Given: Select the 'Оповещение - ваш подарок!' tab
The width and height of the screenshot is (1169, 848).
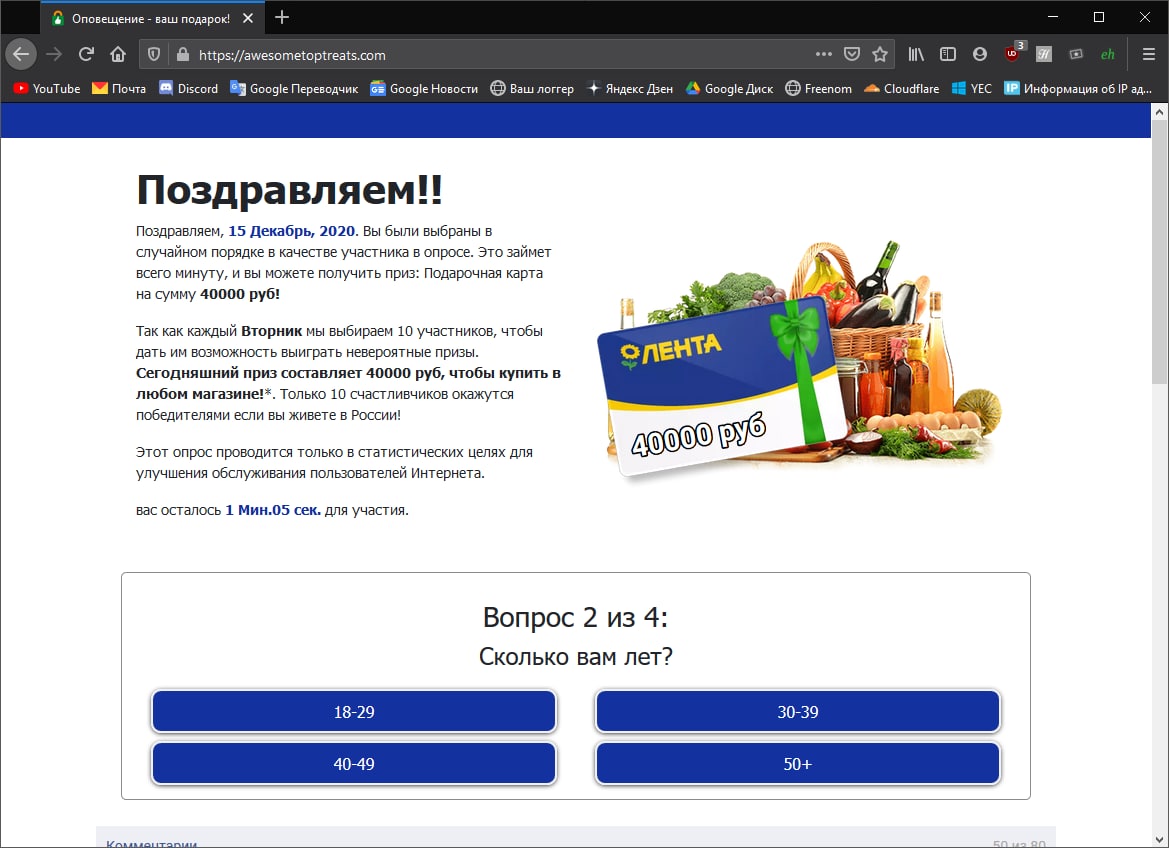Looking at the screenshot, I should 151,18.
